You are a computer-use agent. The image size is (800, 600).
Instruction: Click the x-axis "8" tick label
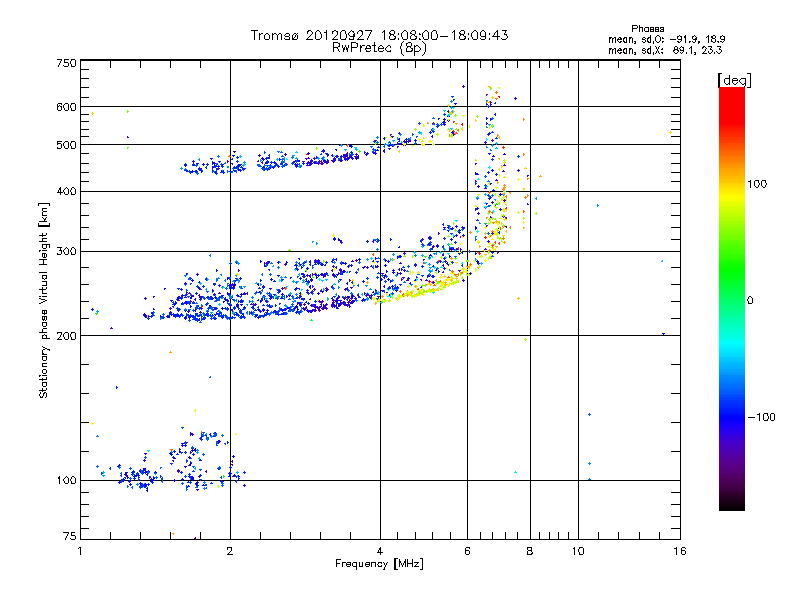[530, 551]
